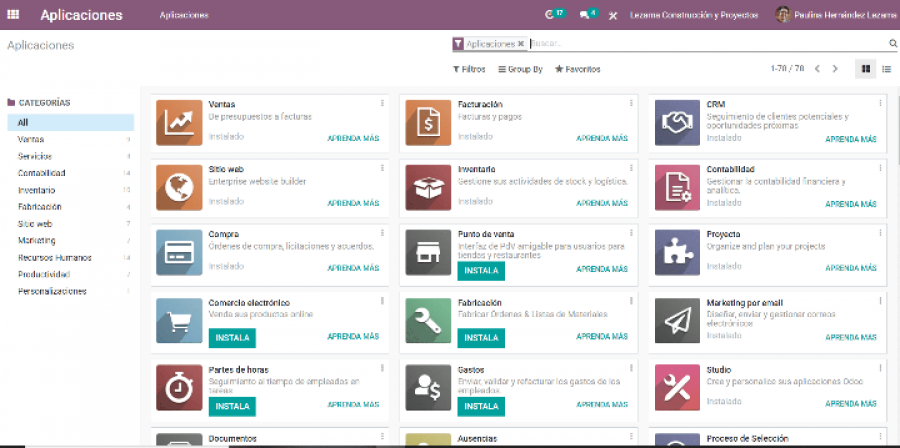Open options menu for Ventas card
The height and width of the screenshot is (448, 900).
382,103
